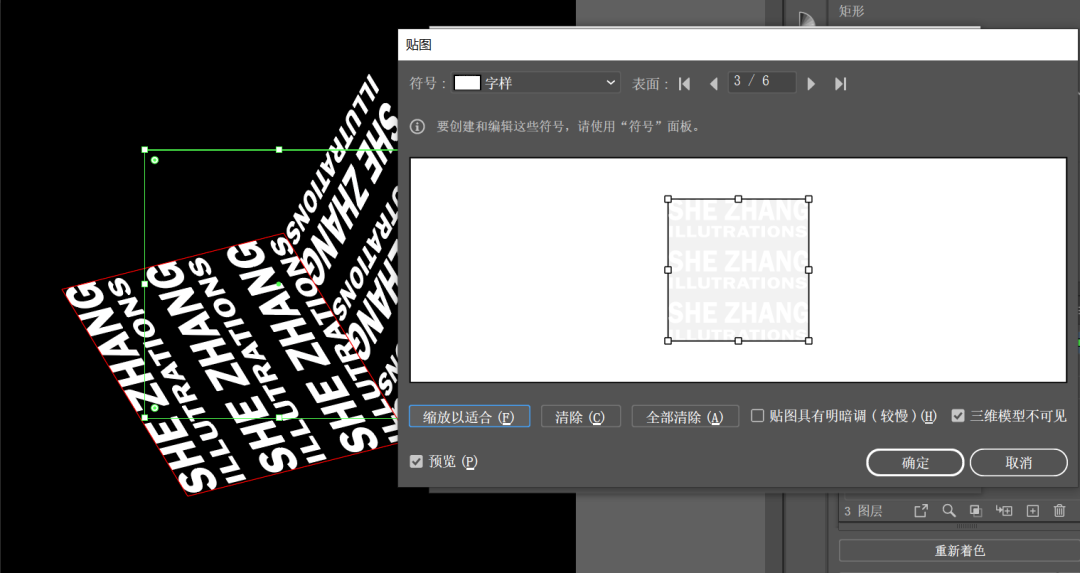The width and height of the screenshot is (1080, 573).
Task: Click the 缩放以适合 button
Action: tap(469, 417)
